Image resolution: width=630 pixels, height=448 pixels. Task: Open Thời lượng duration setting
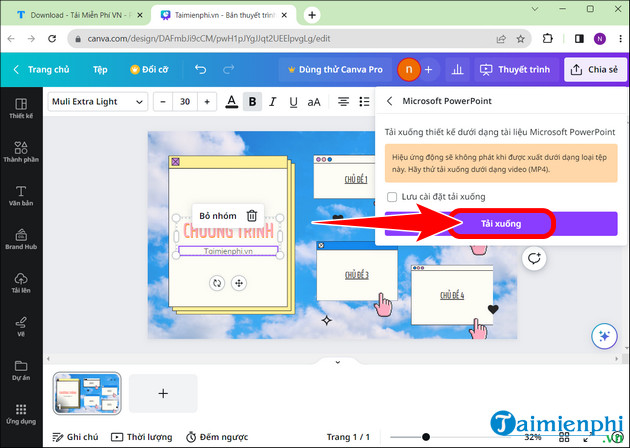[x=141, y=437]
